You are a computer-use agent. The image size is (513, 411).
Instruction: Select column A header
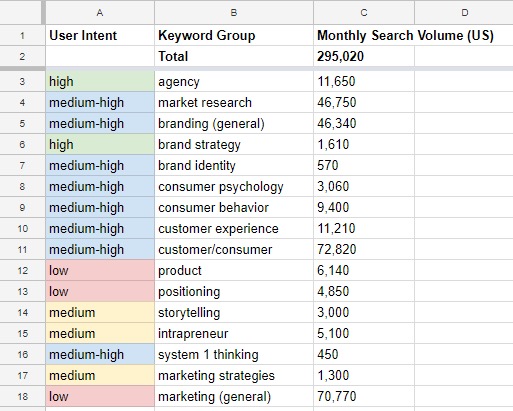pos(100,13)
